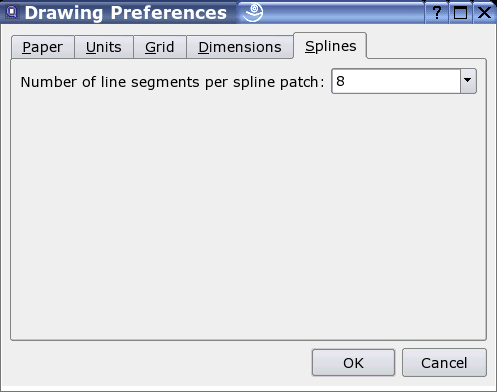Maximize the Drawing Preferences dialog

[x=460, y=13]
